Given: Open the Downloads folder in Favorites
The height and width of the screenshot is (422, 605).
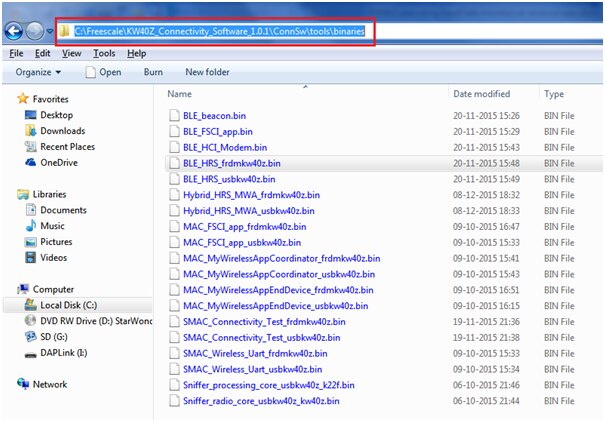Looking at the screenshot, I should coord(62,131).
